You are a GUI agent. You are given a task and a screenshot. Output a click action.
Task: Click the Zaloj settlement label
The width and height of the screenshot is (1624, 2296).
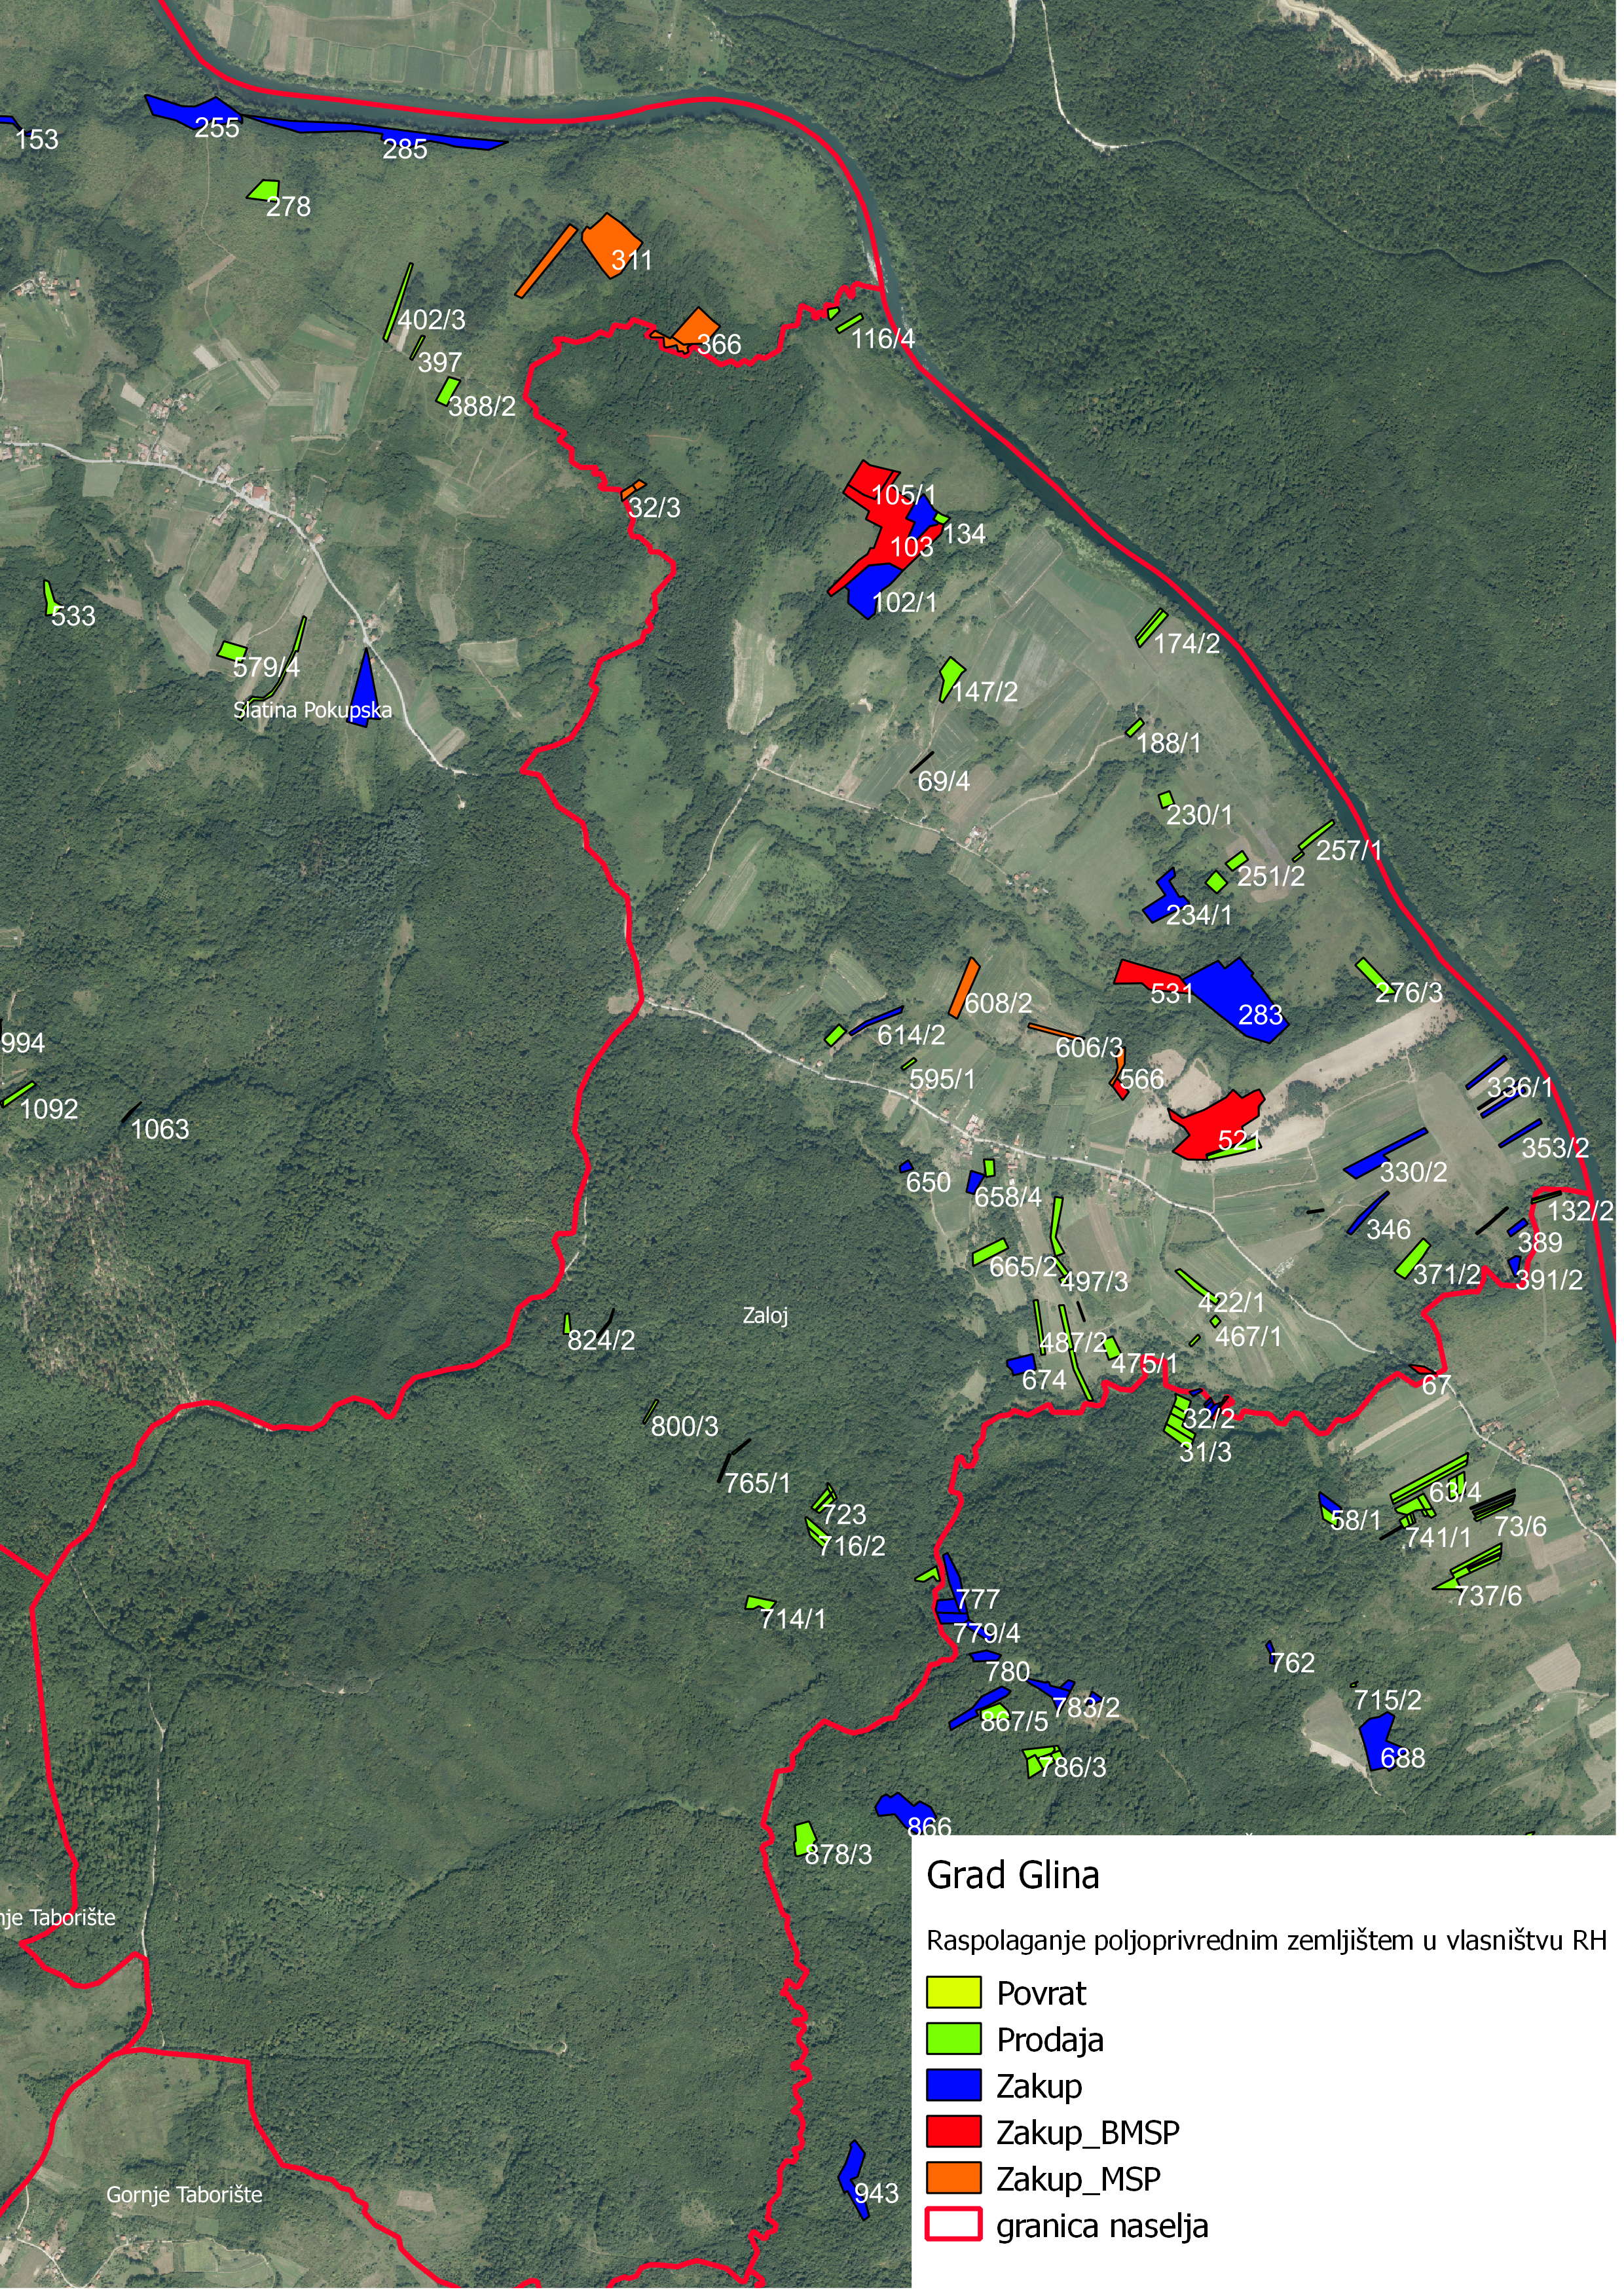pos(766,1316)
